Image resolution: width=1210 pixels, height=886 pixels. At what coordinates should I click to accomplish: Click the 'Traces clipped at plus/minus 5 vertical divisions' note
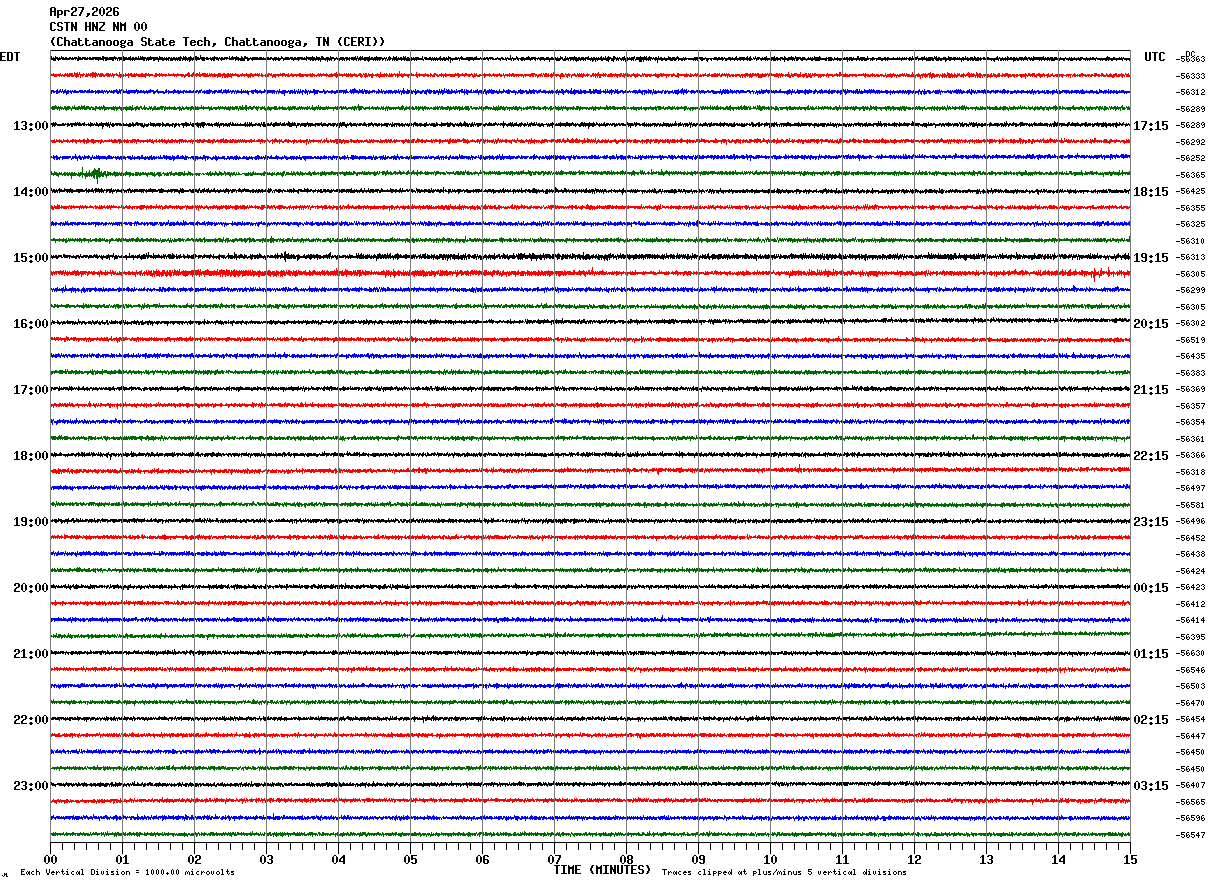[x=784, y=872]
